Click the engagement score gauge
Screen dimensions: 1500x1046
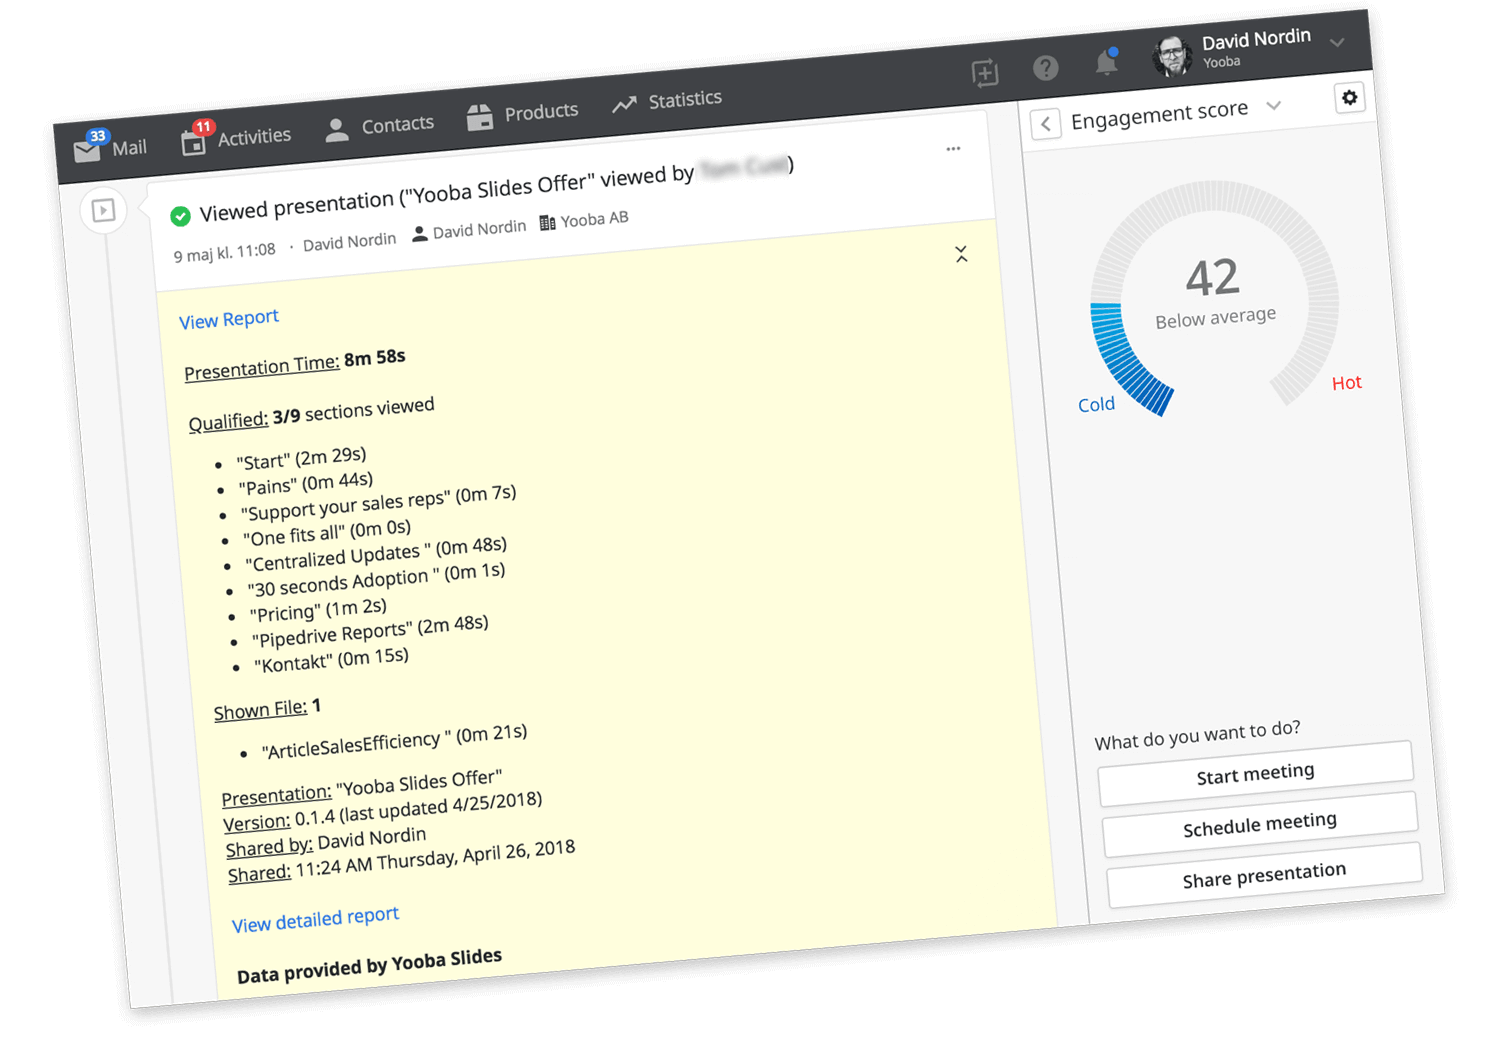[1214, 297]
